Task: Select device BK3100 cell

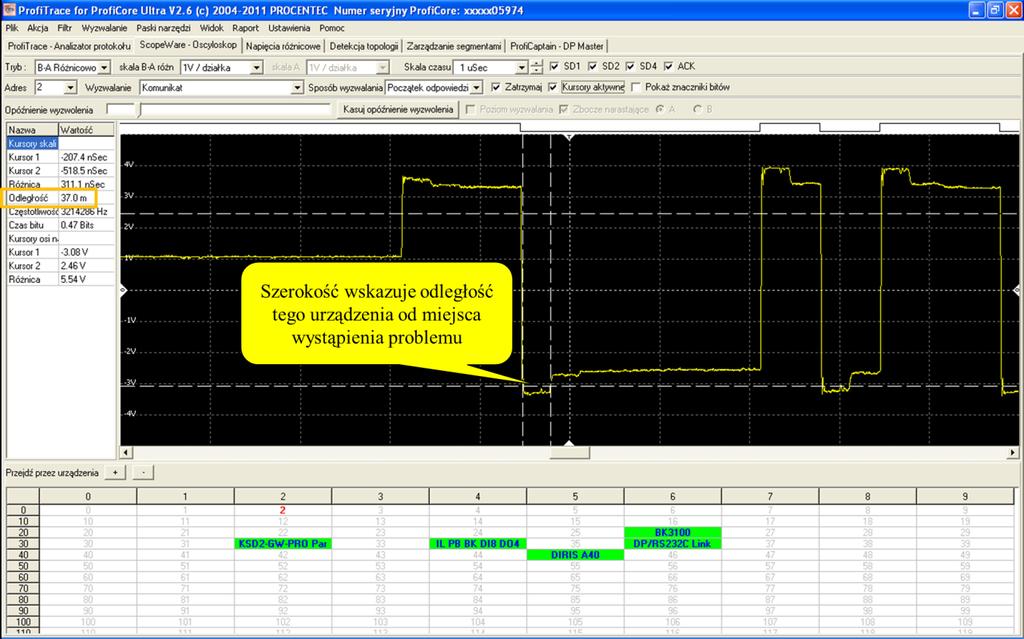Action: (673, 532)
